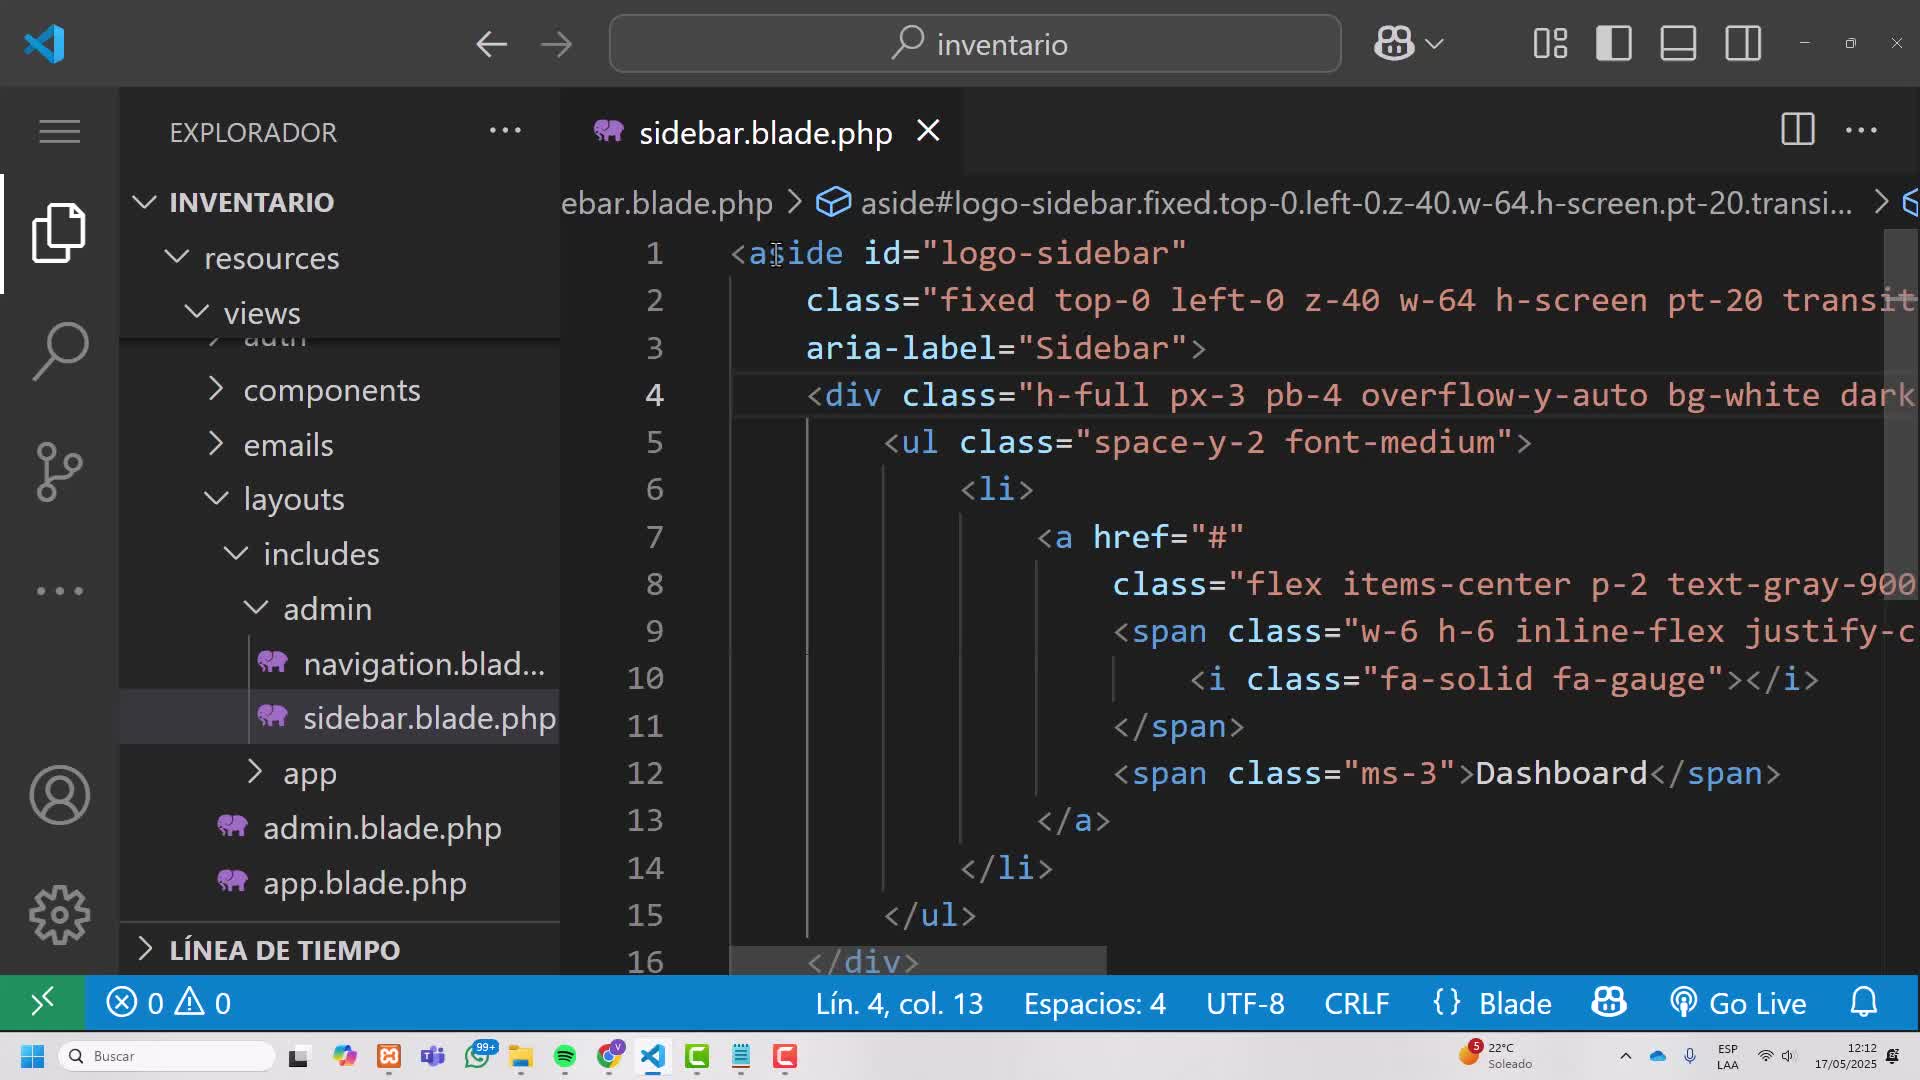The width and height of the screenshot is (1920, 1080).
Task: Click the Lín. 4, col. 13 cursor position
Action: point(899,1003)
